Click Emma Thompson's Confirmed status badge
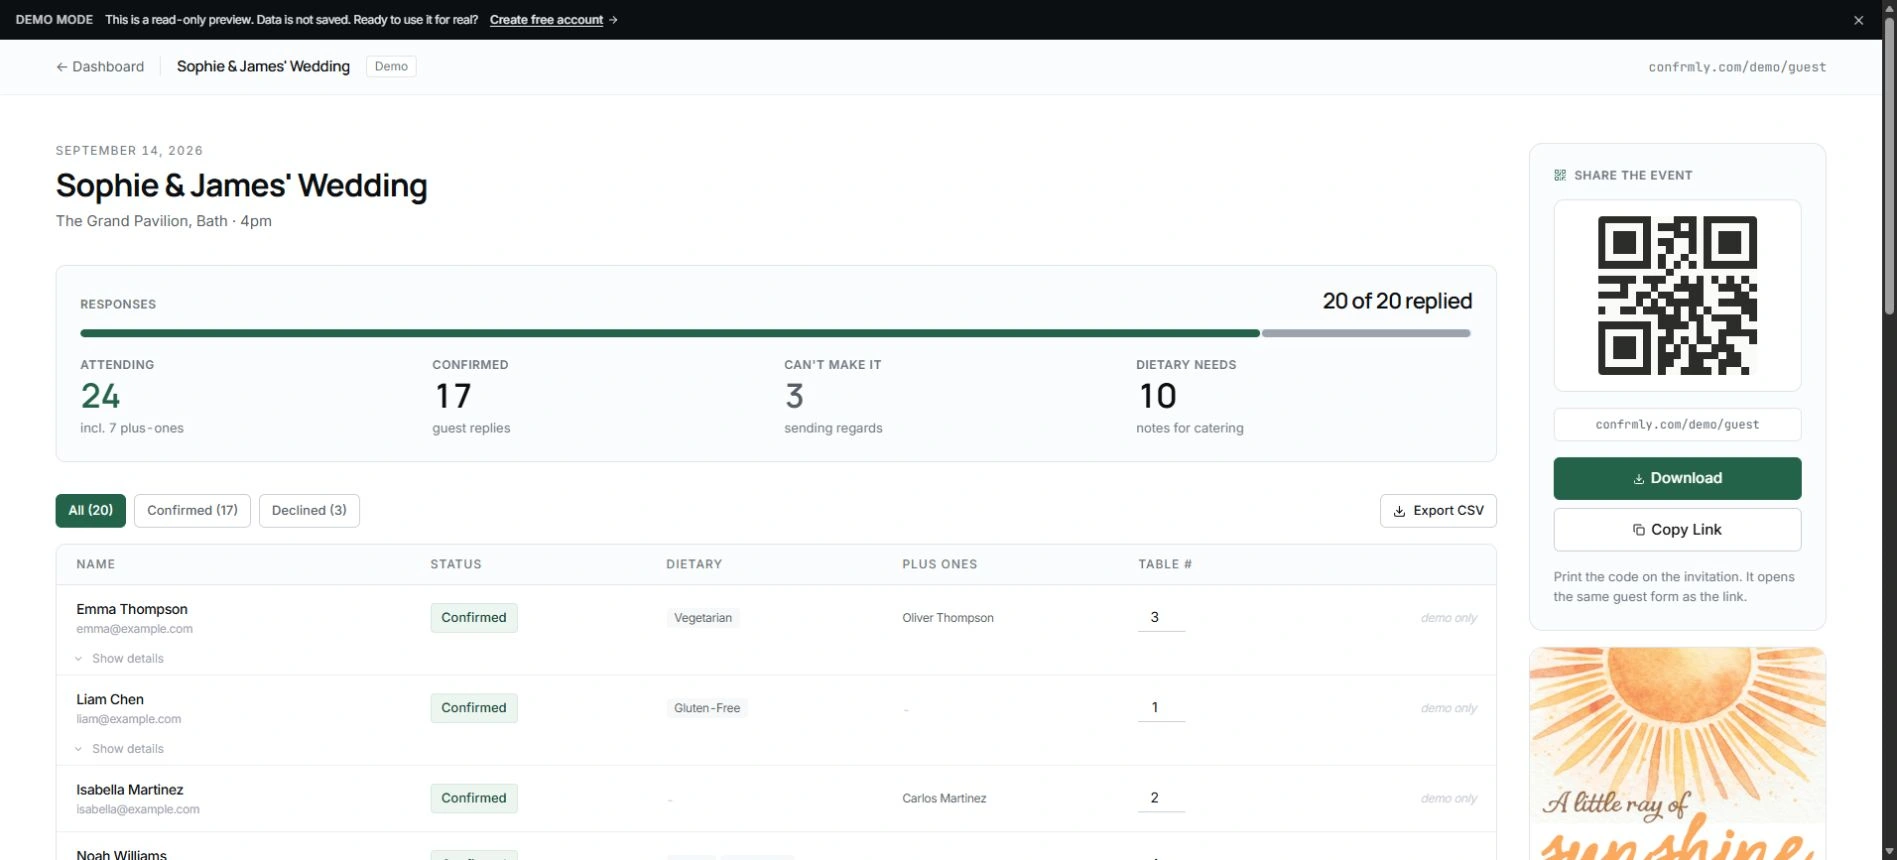This screenshot has height=860, width=1897. [x=474, y=618]
